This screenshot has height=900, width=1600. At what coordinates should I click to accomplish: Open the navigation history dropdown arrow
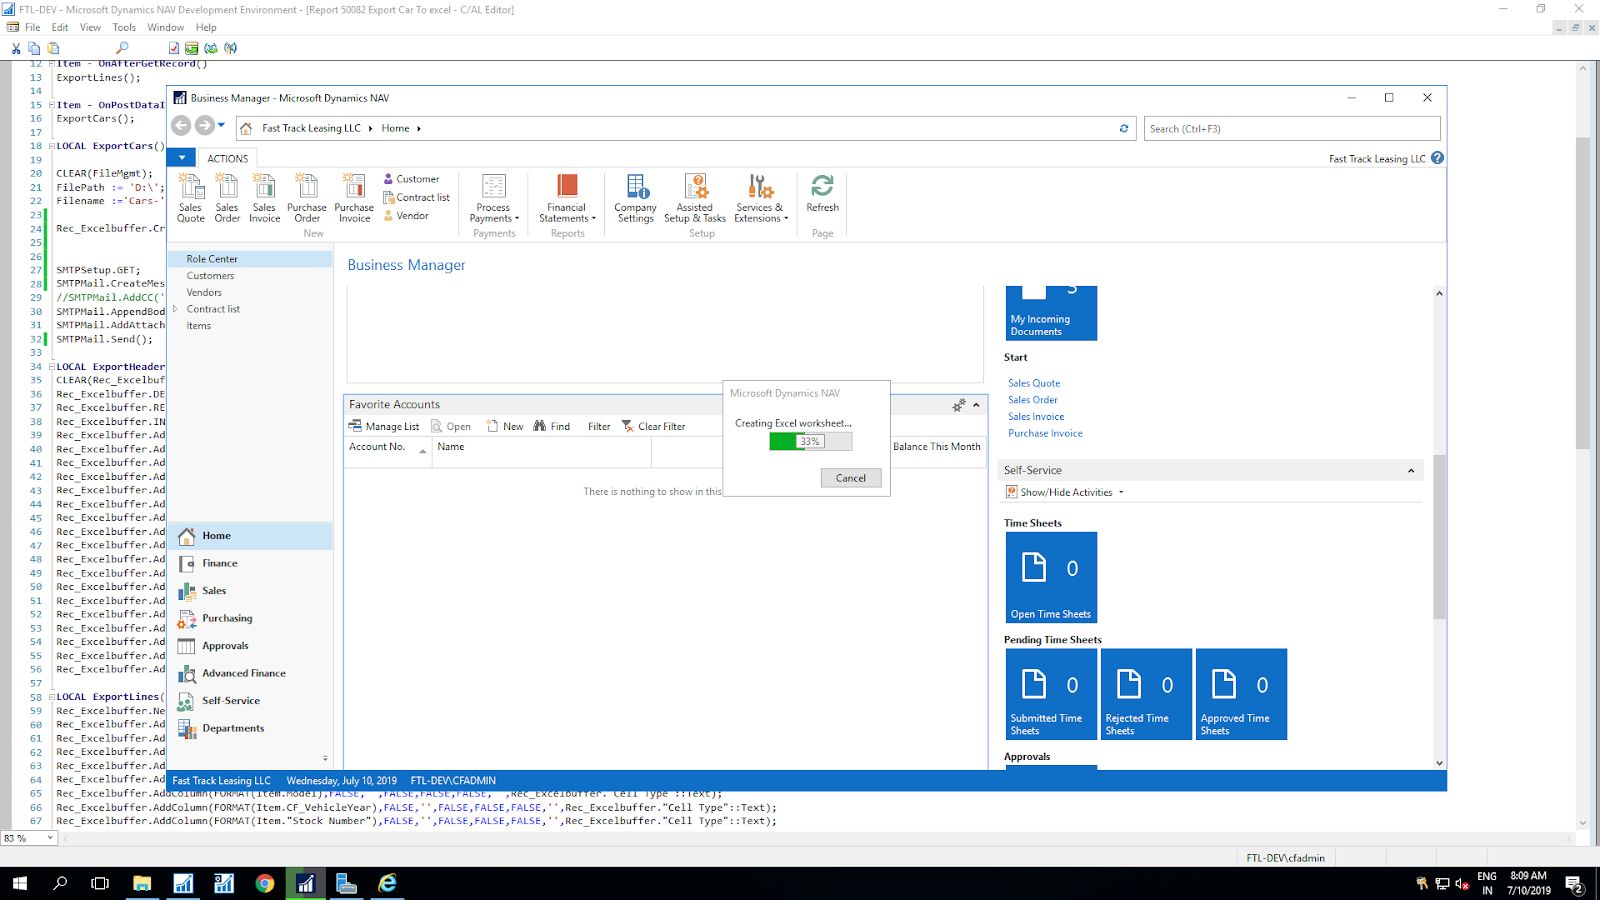(222, 126)
